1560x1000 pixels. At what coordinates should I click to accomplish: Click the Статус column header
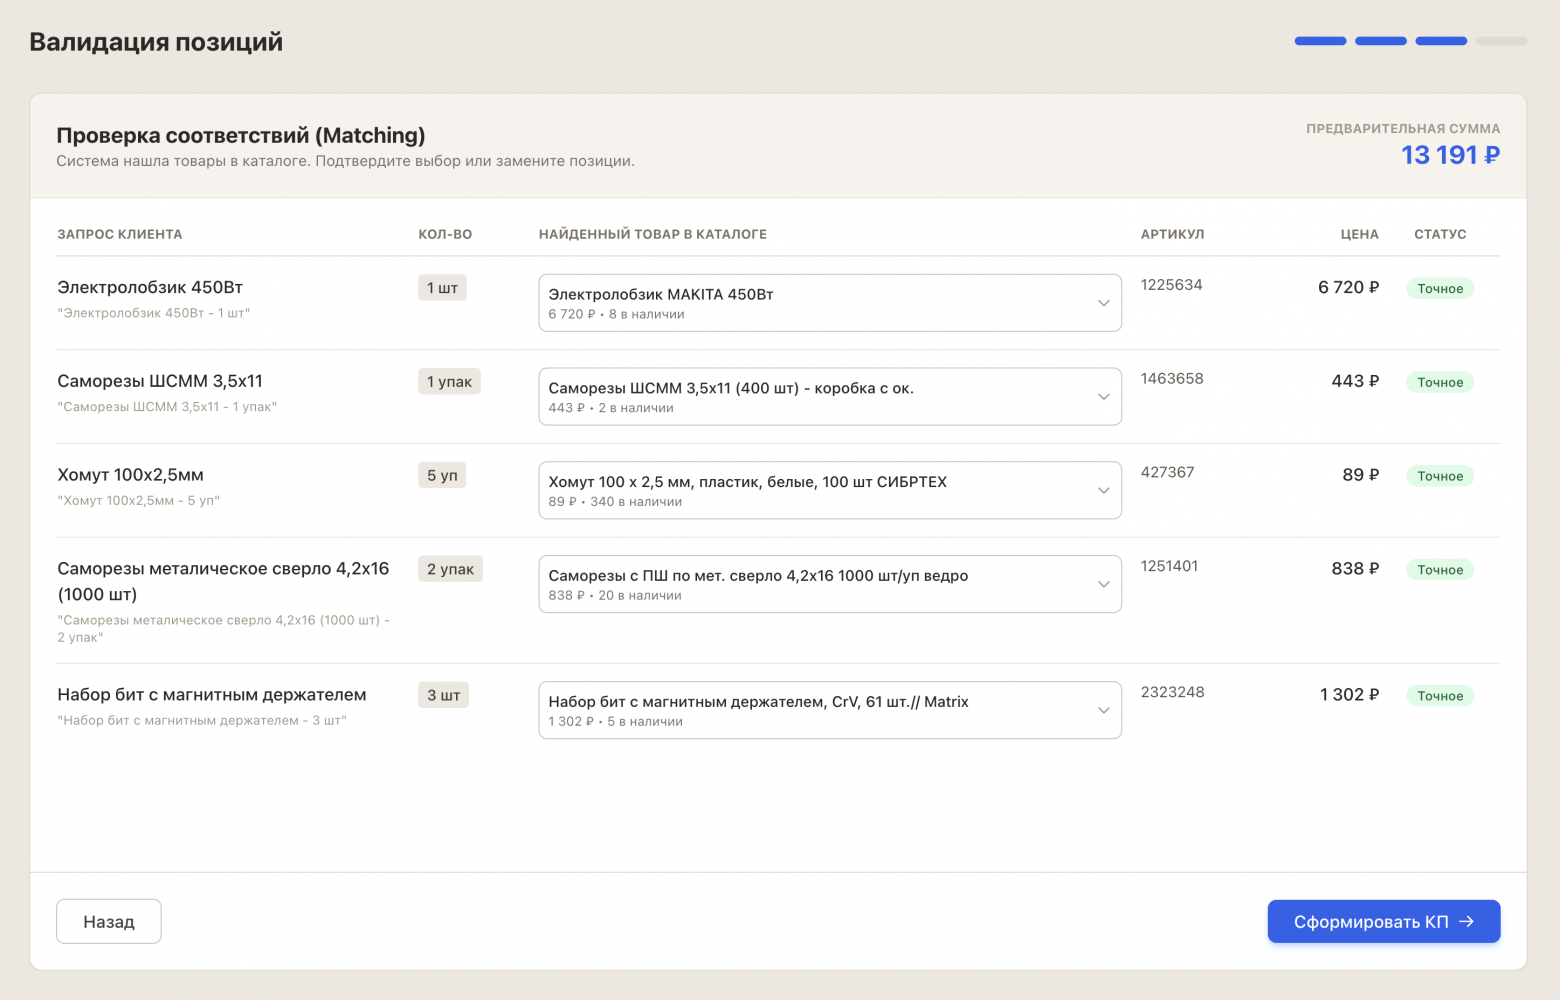(x=1440, y=234)
